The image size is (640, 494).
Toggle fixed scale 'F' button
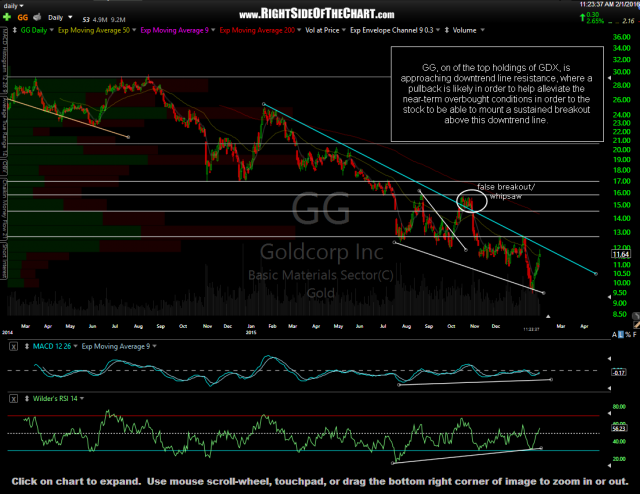[x=634, y=335]
